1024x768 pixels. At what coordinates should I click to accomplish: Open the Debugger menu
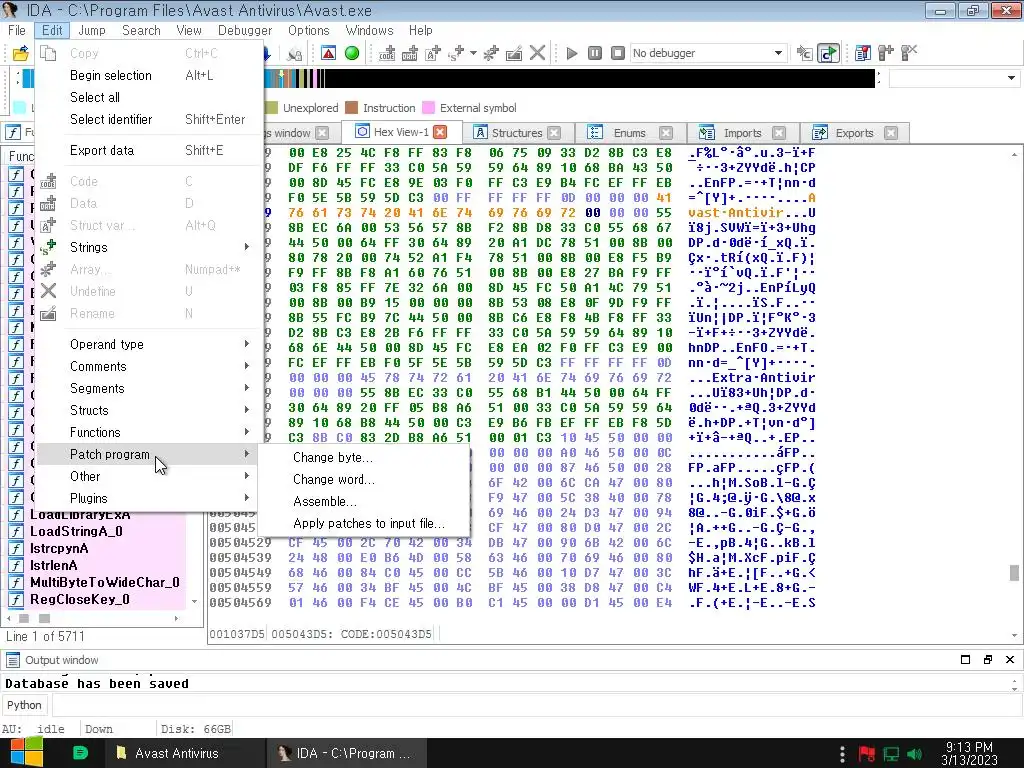245,30
